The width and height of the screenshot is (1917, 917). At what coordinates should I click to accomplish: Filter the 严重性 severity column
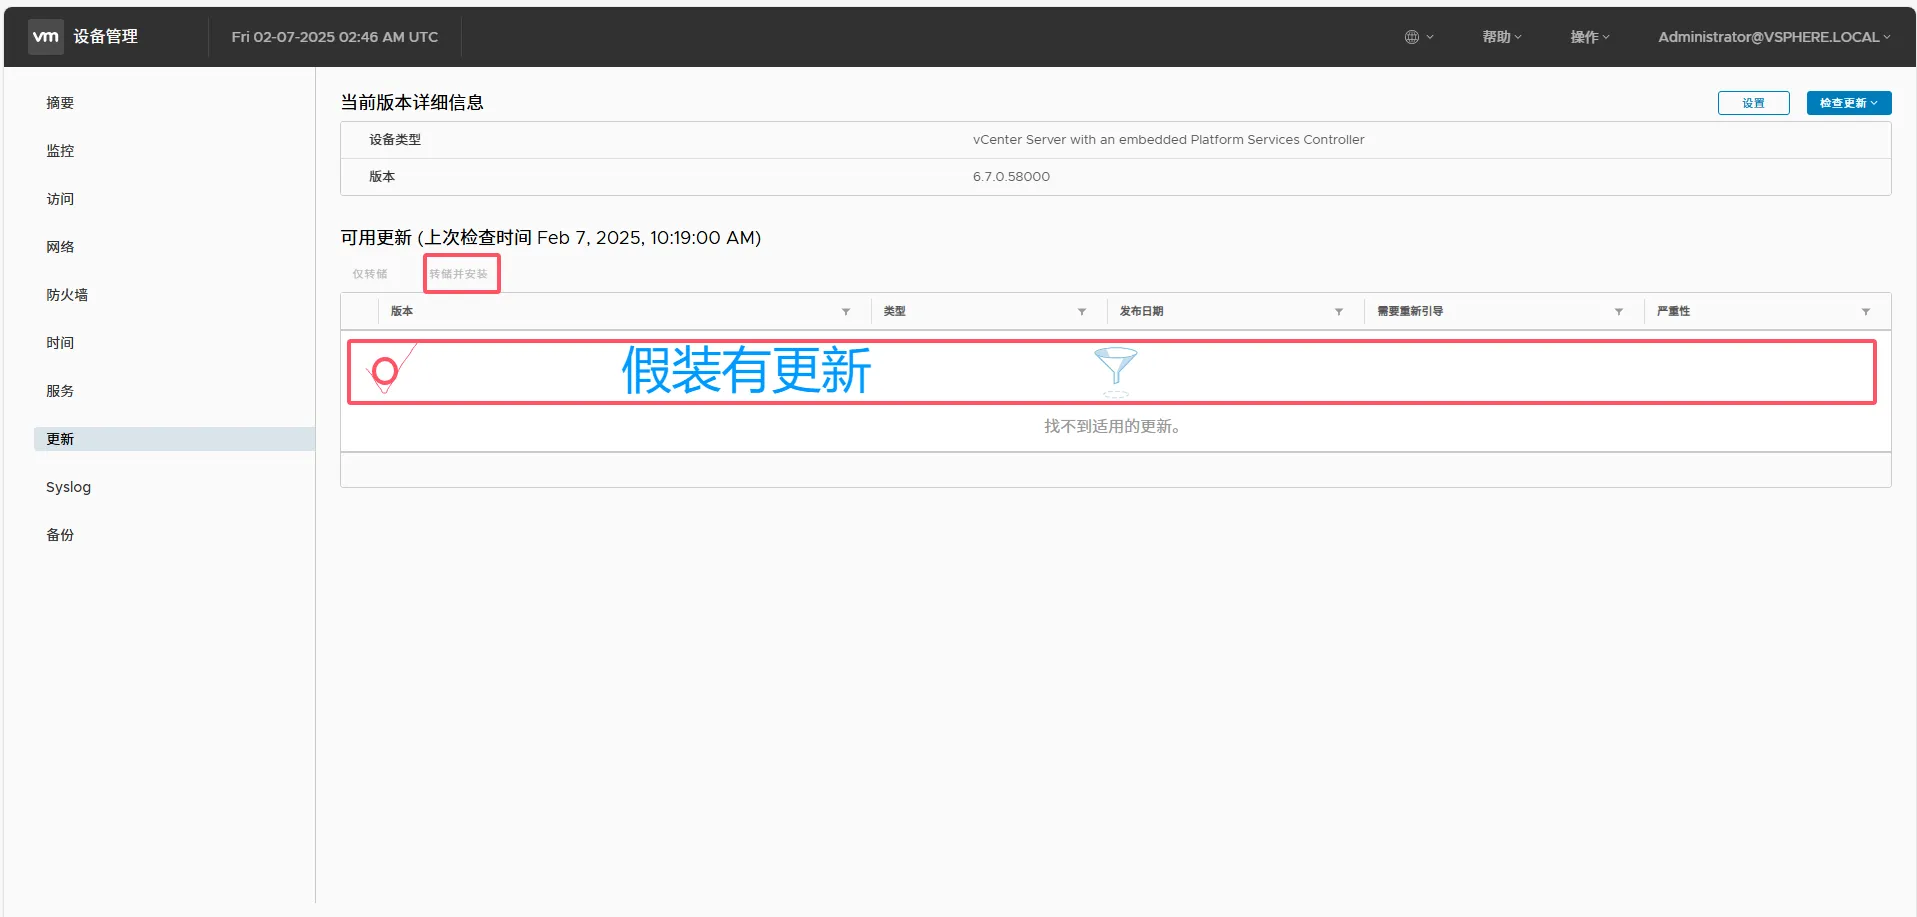1866,312
